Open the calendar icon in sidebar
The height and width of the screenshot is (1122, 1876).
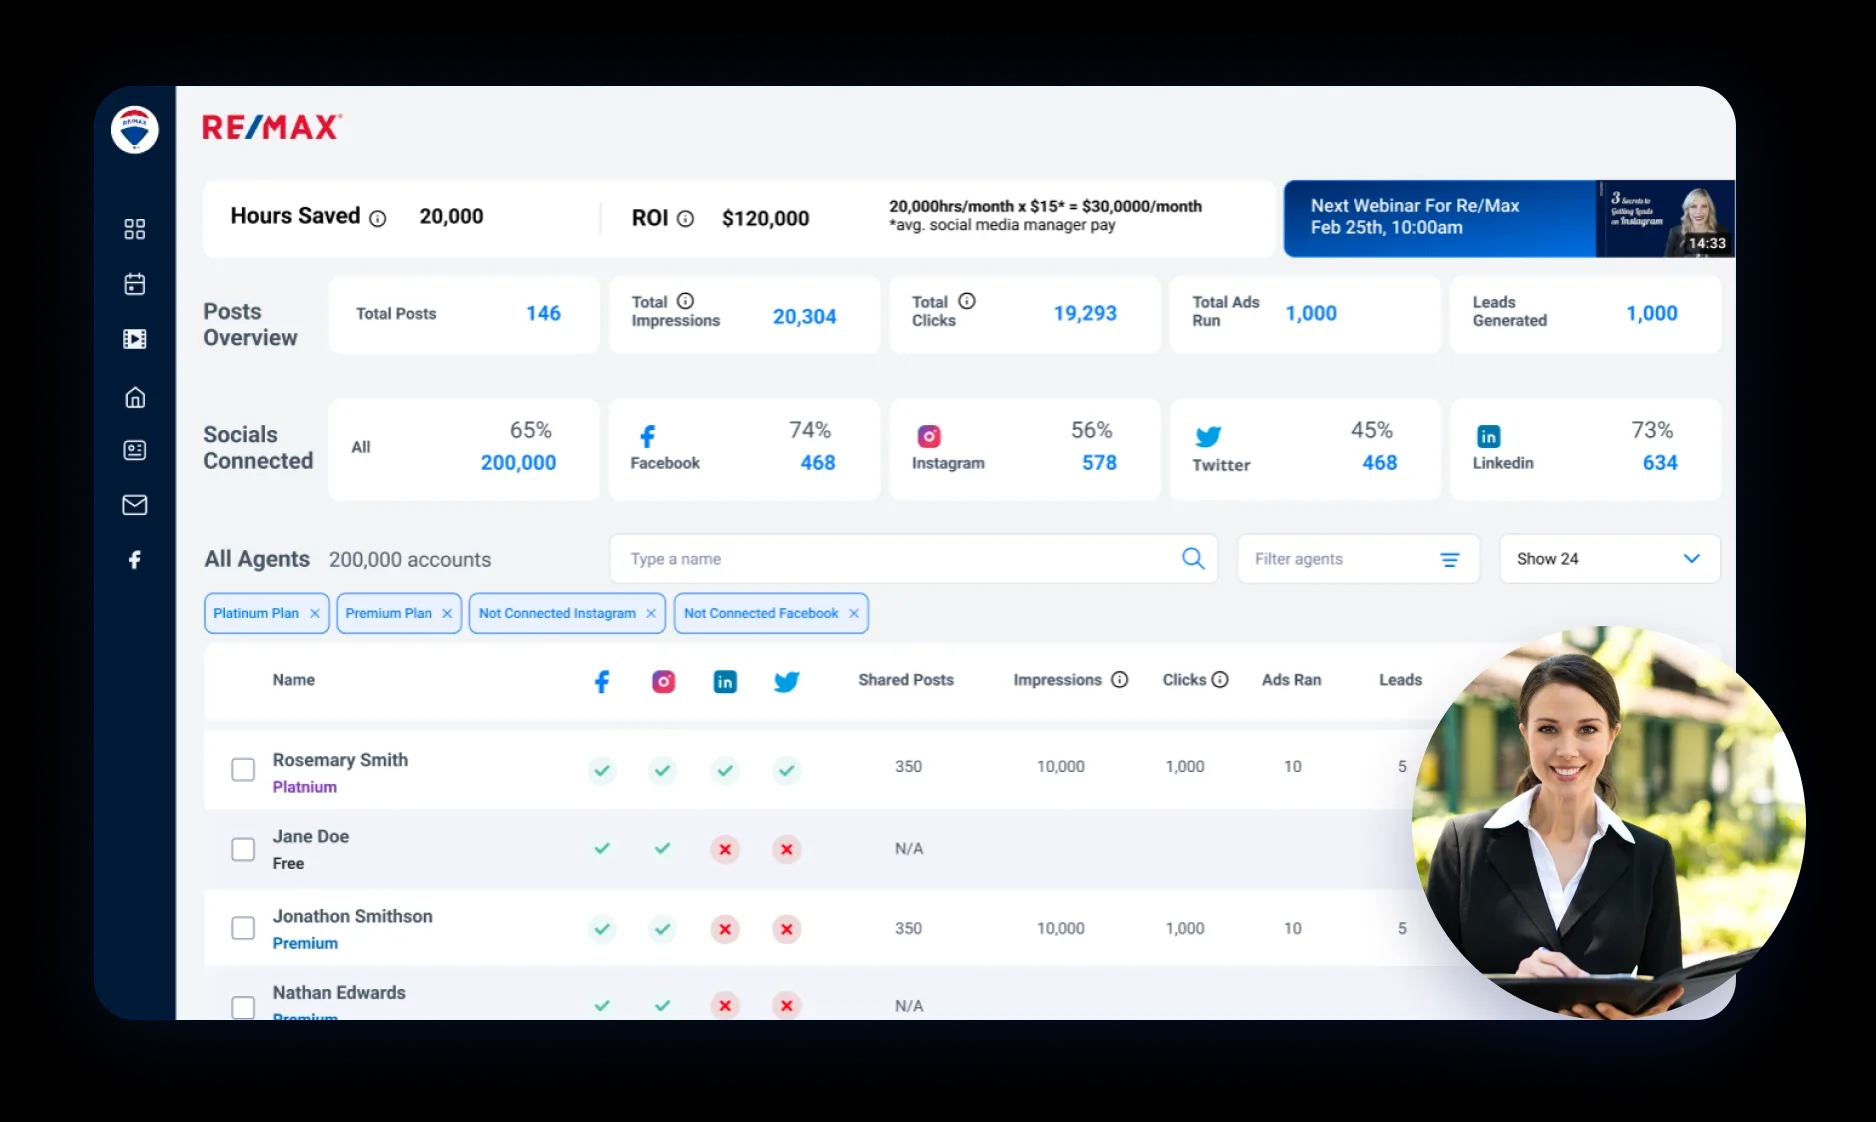pos(135,284)
